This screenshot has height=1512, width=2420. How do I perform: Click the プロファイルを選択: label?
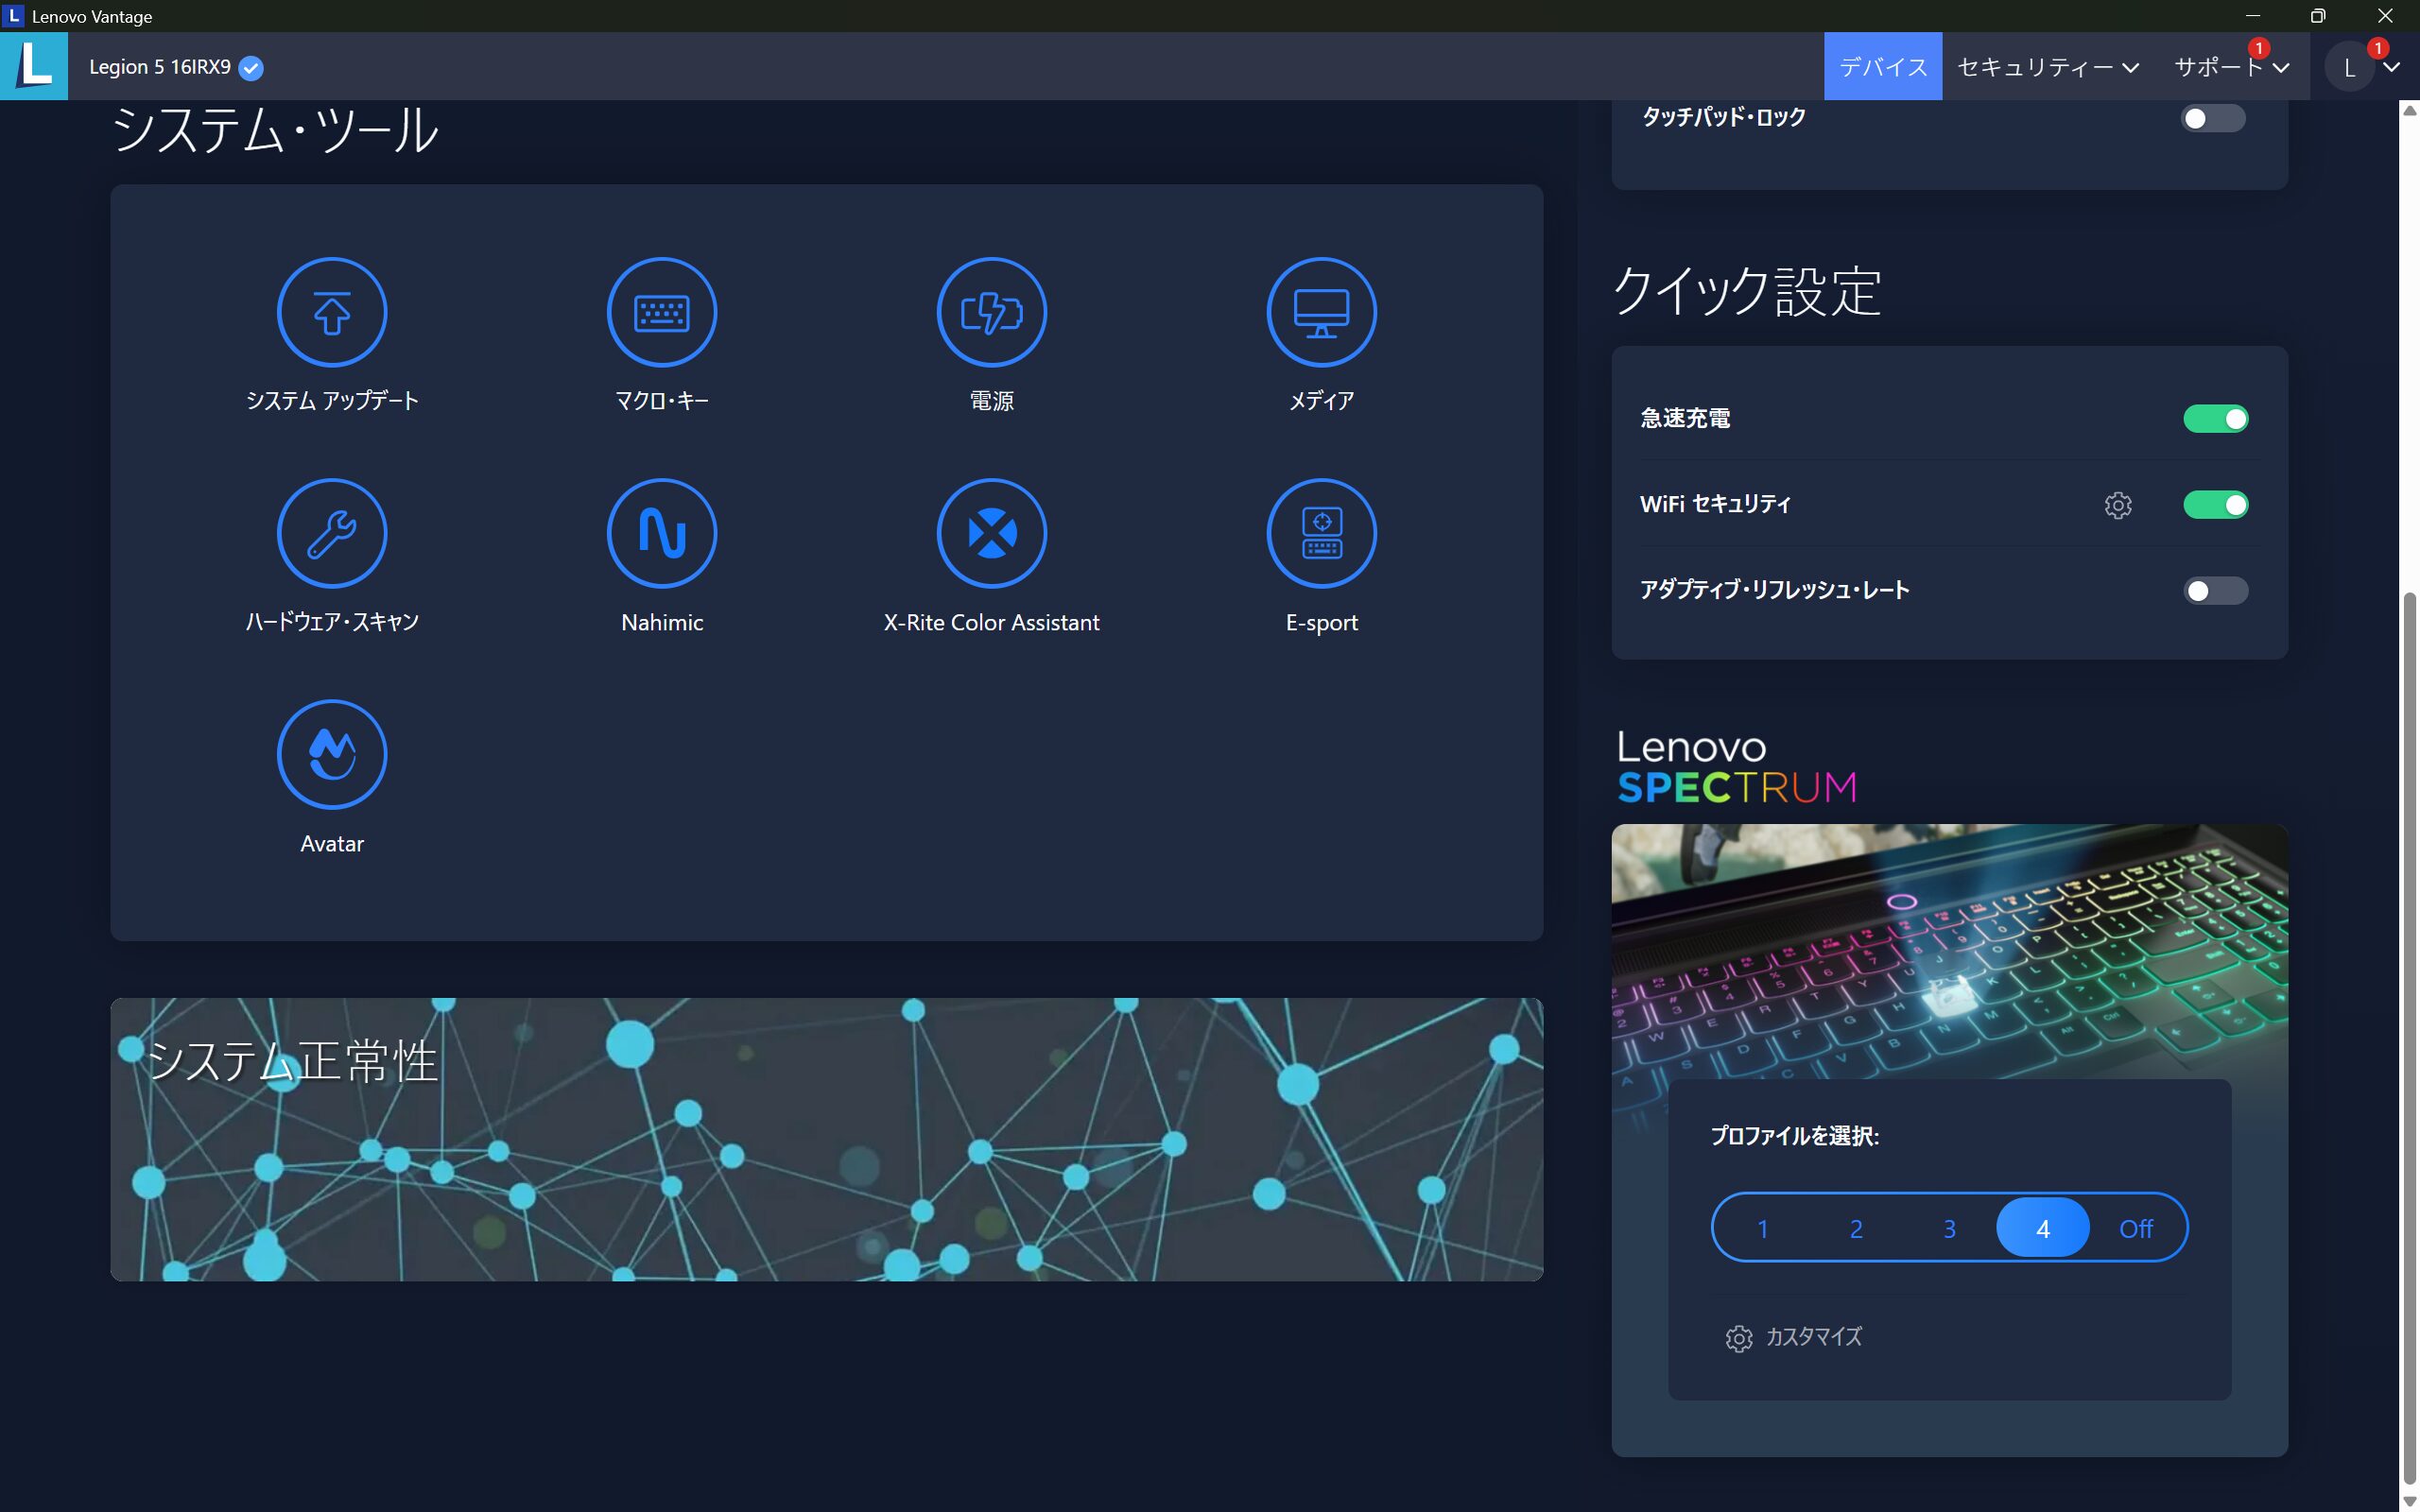(1795, 1136)
